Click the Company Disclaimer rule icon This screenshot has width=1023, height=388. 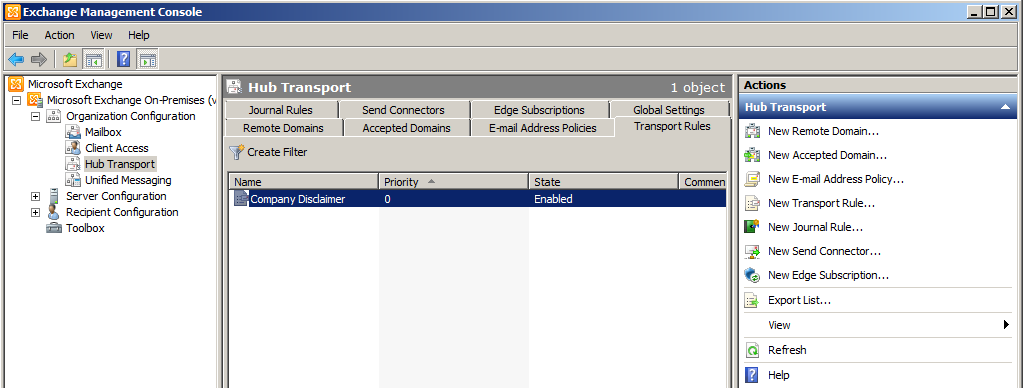point(241,199)
